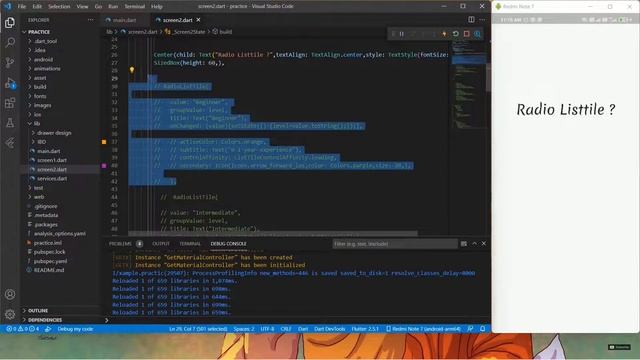
Task: Open README.md in the explorer
Action: (49, 270)
